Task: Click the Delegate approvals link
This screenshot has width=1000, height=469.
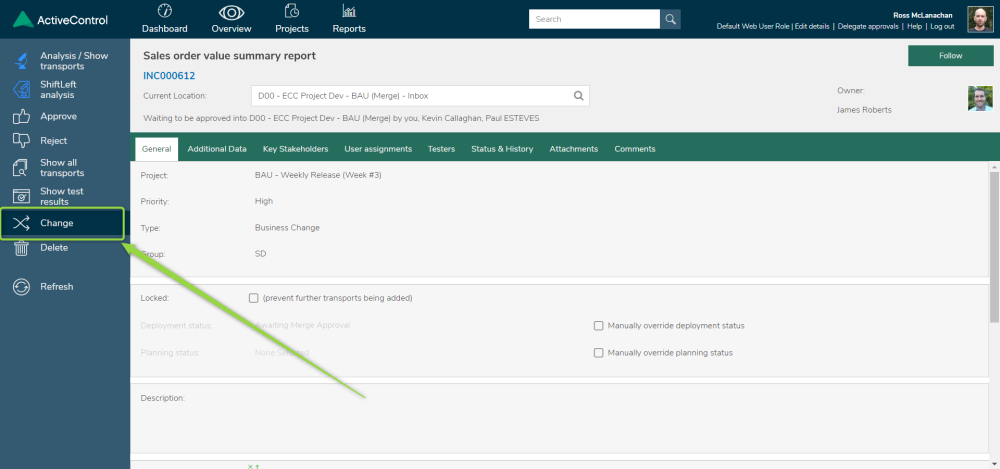Action: 868,27
